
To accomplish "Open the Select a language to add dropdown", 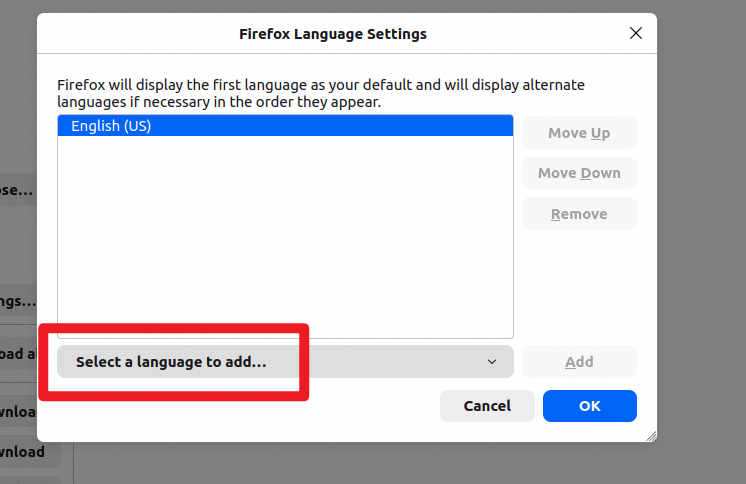I will coord(285,362).
